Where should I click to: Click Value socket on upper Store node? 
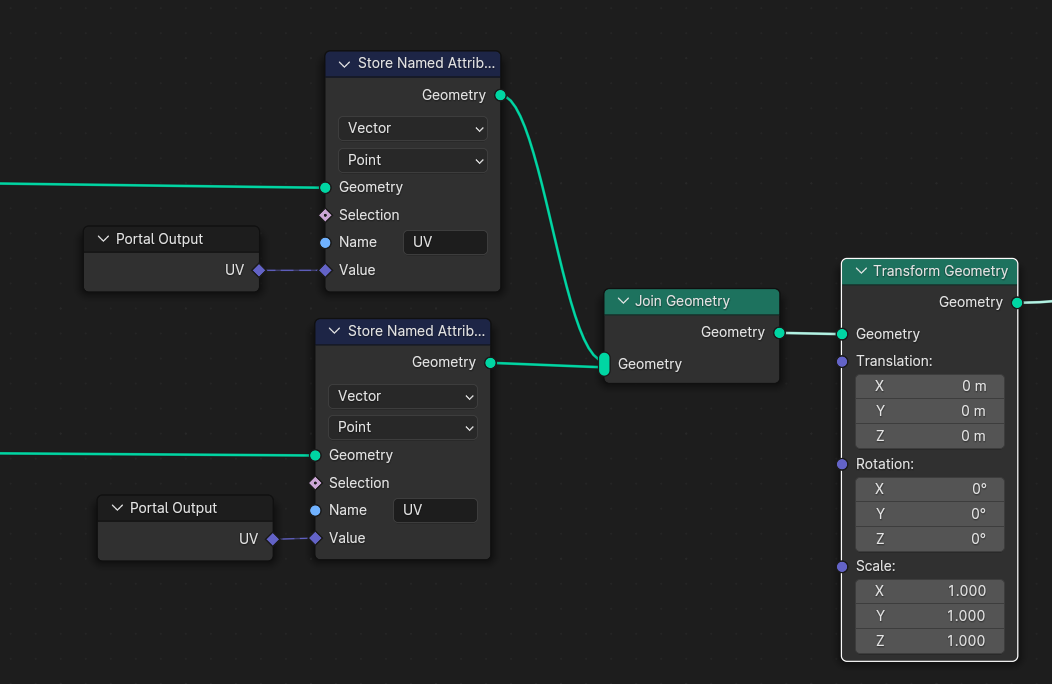325,271
